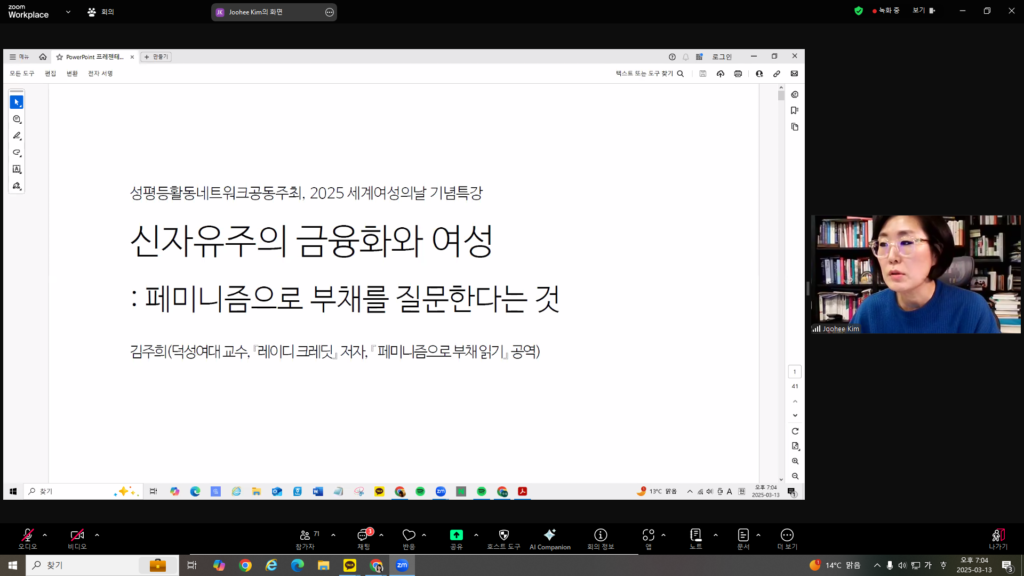Open the pages copy panel icon on right rail
The height and width of the screenshot is (576, 1024).
point(795,127)
